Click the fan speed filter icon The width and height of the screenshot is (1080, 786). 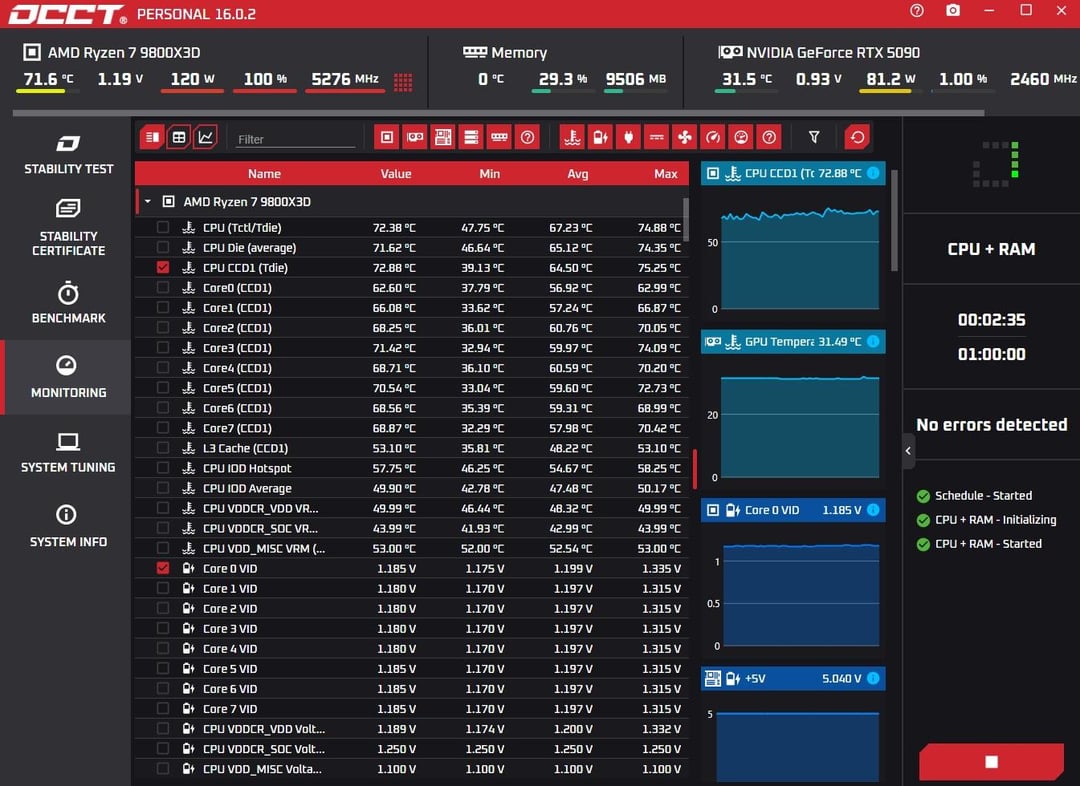click(x=684, y=137)
